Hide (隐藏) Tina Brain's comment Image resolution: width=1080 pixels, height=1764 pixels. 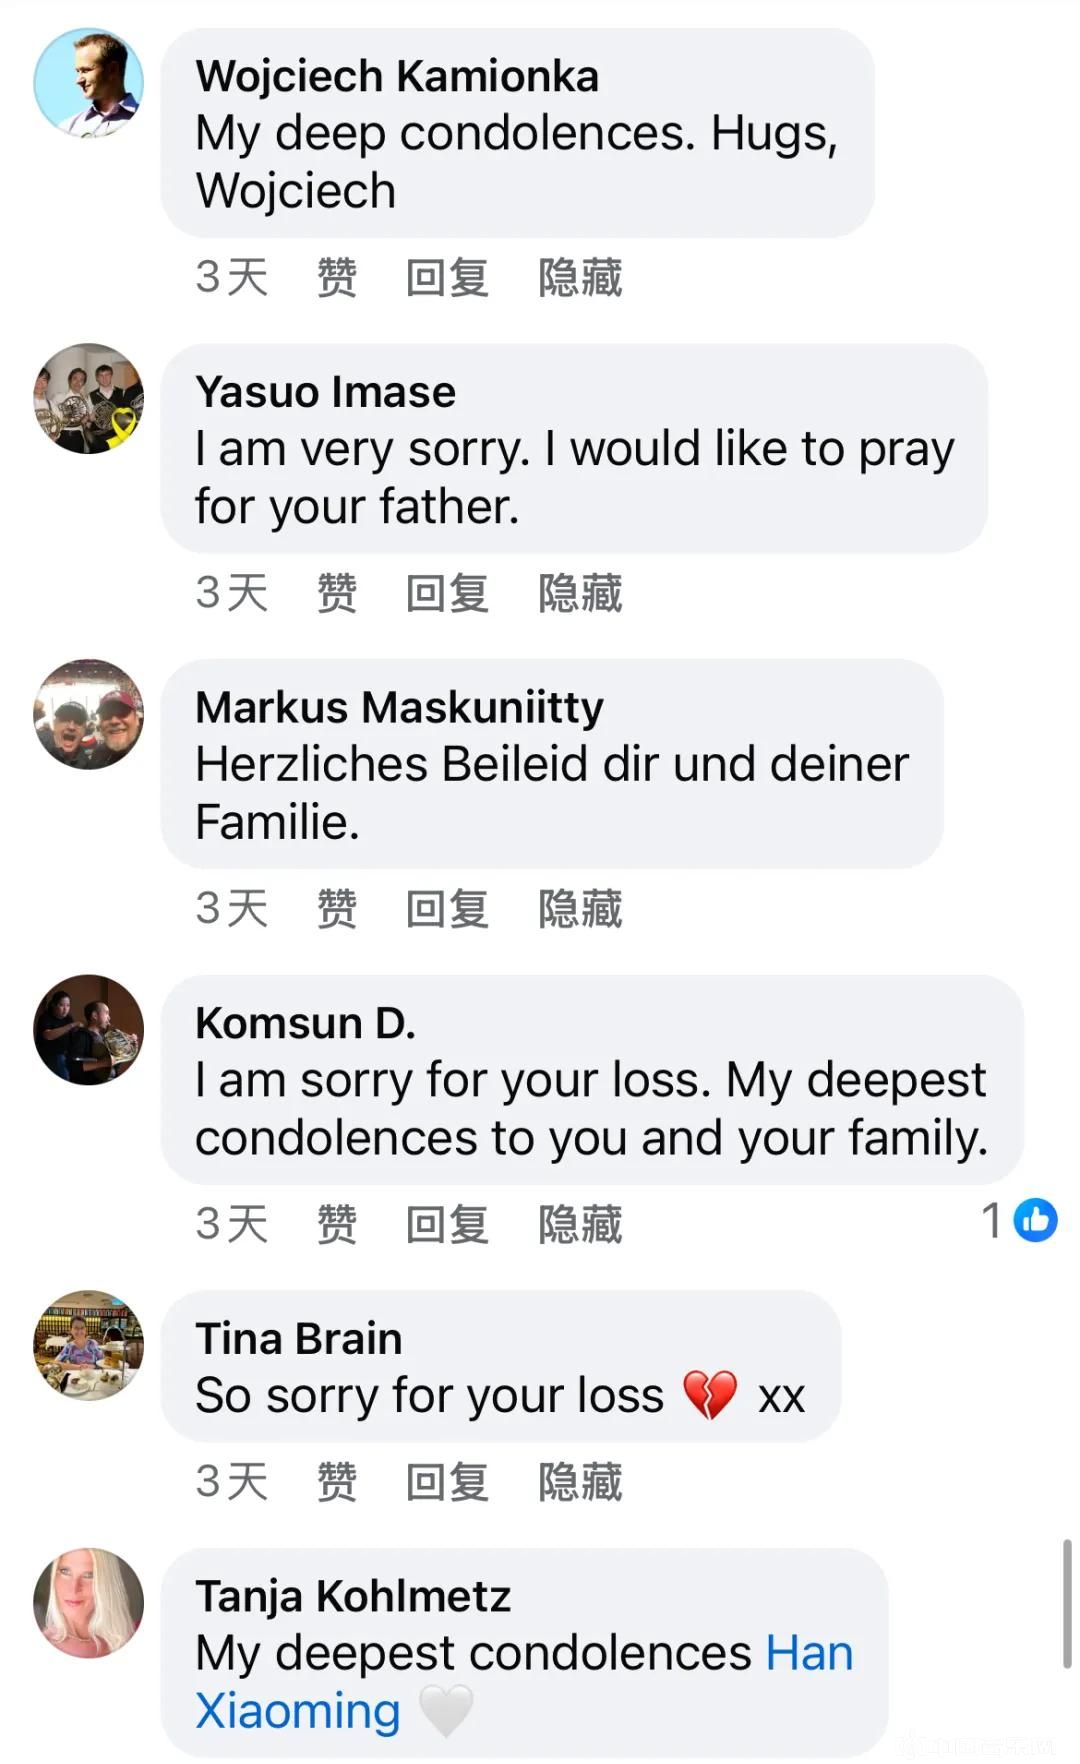click(580, 1482)
